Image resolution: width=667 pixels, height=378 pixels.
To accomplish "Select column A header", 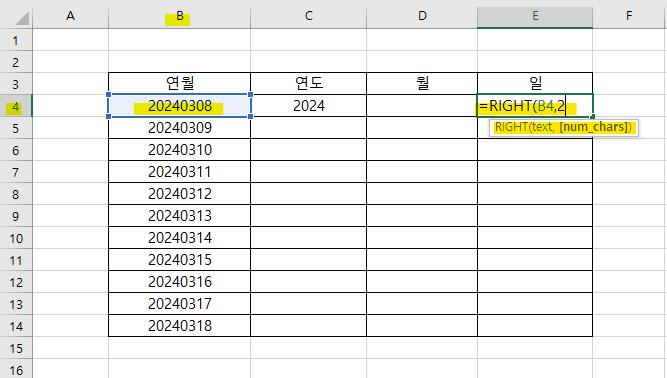I will [x=71, y=17].
